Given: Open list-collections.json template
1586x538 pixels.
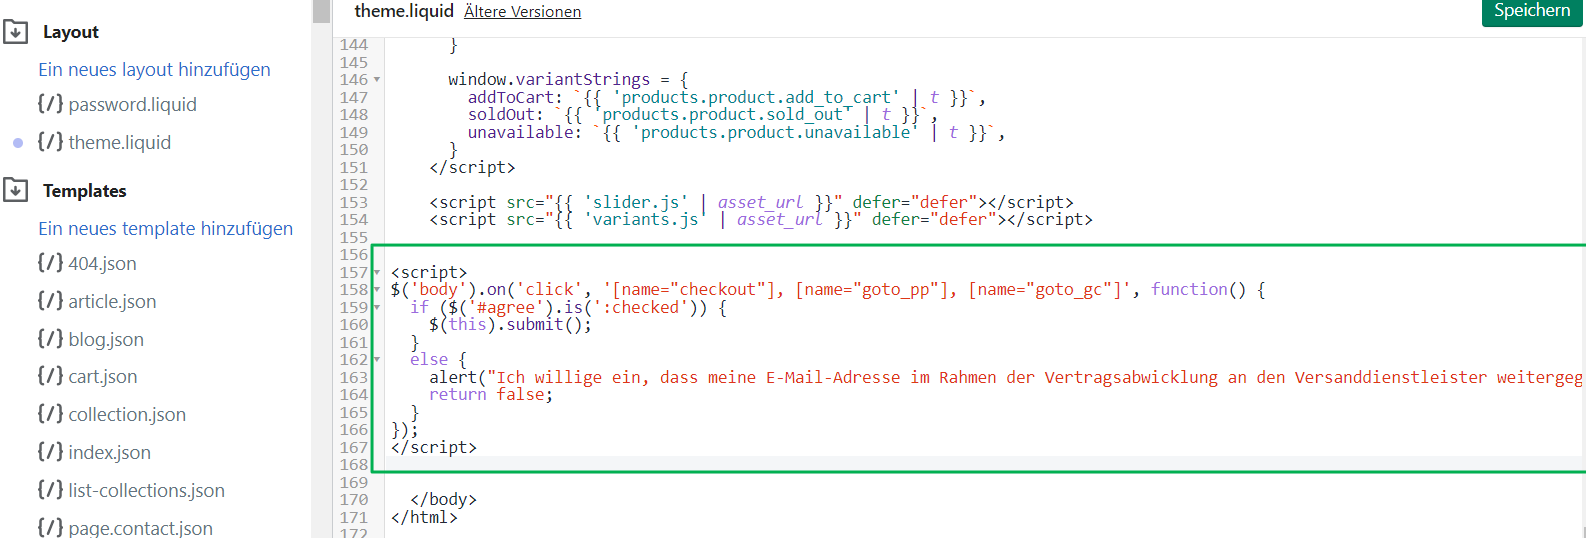Looking at the screenshot, I should (146, 490).
